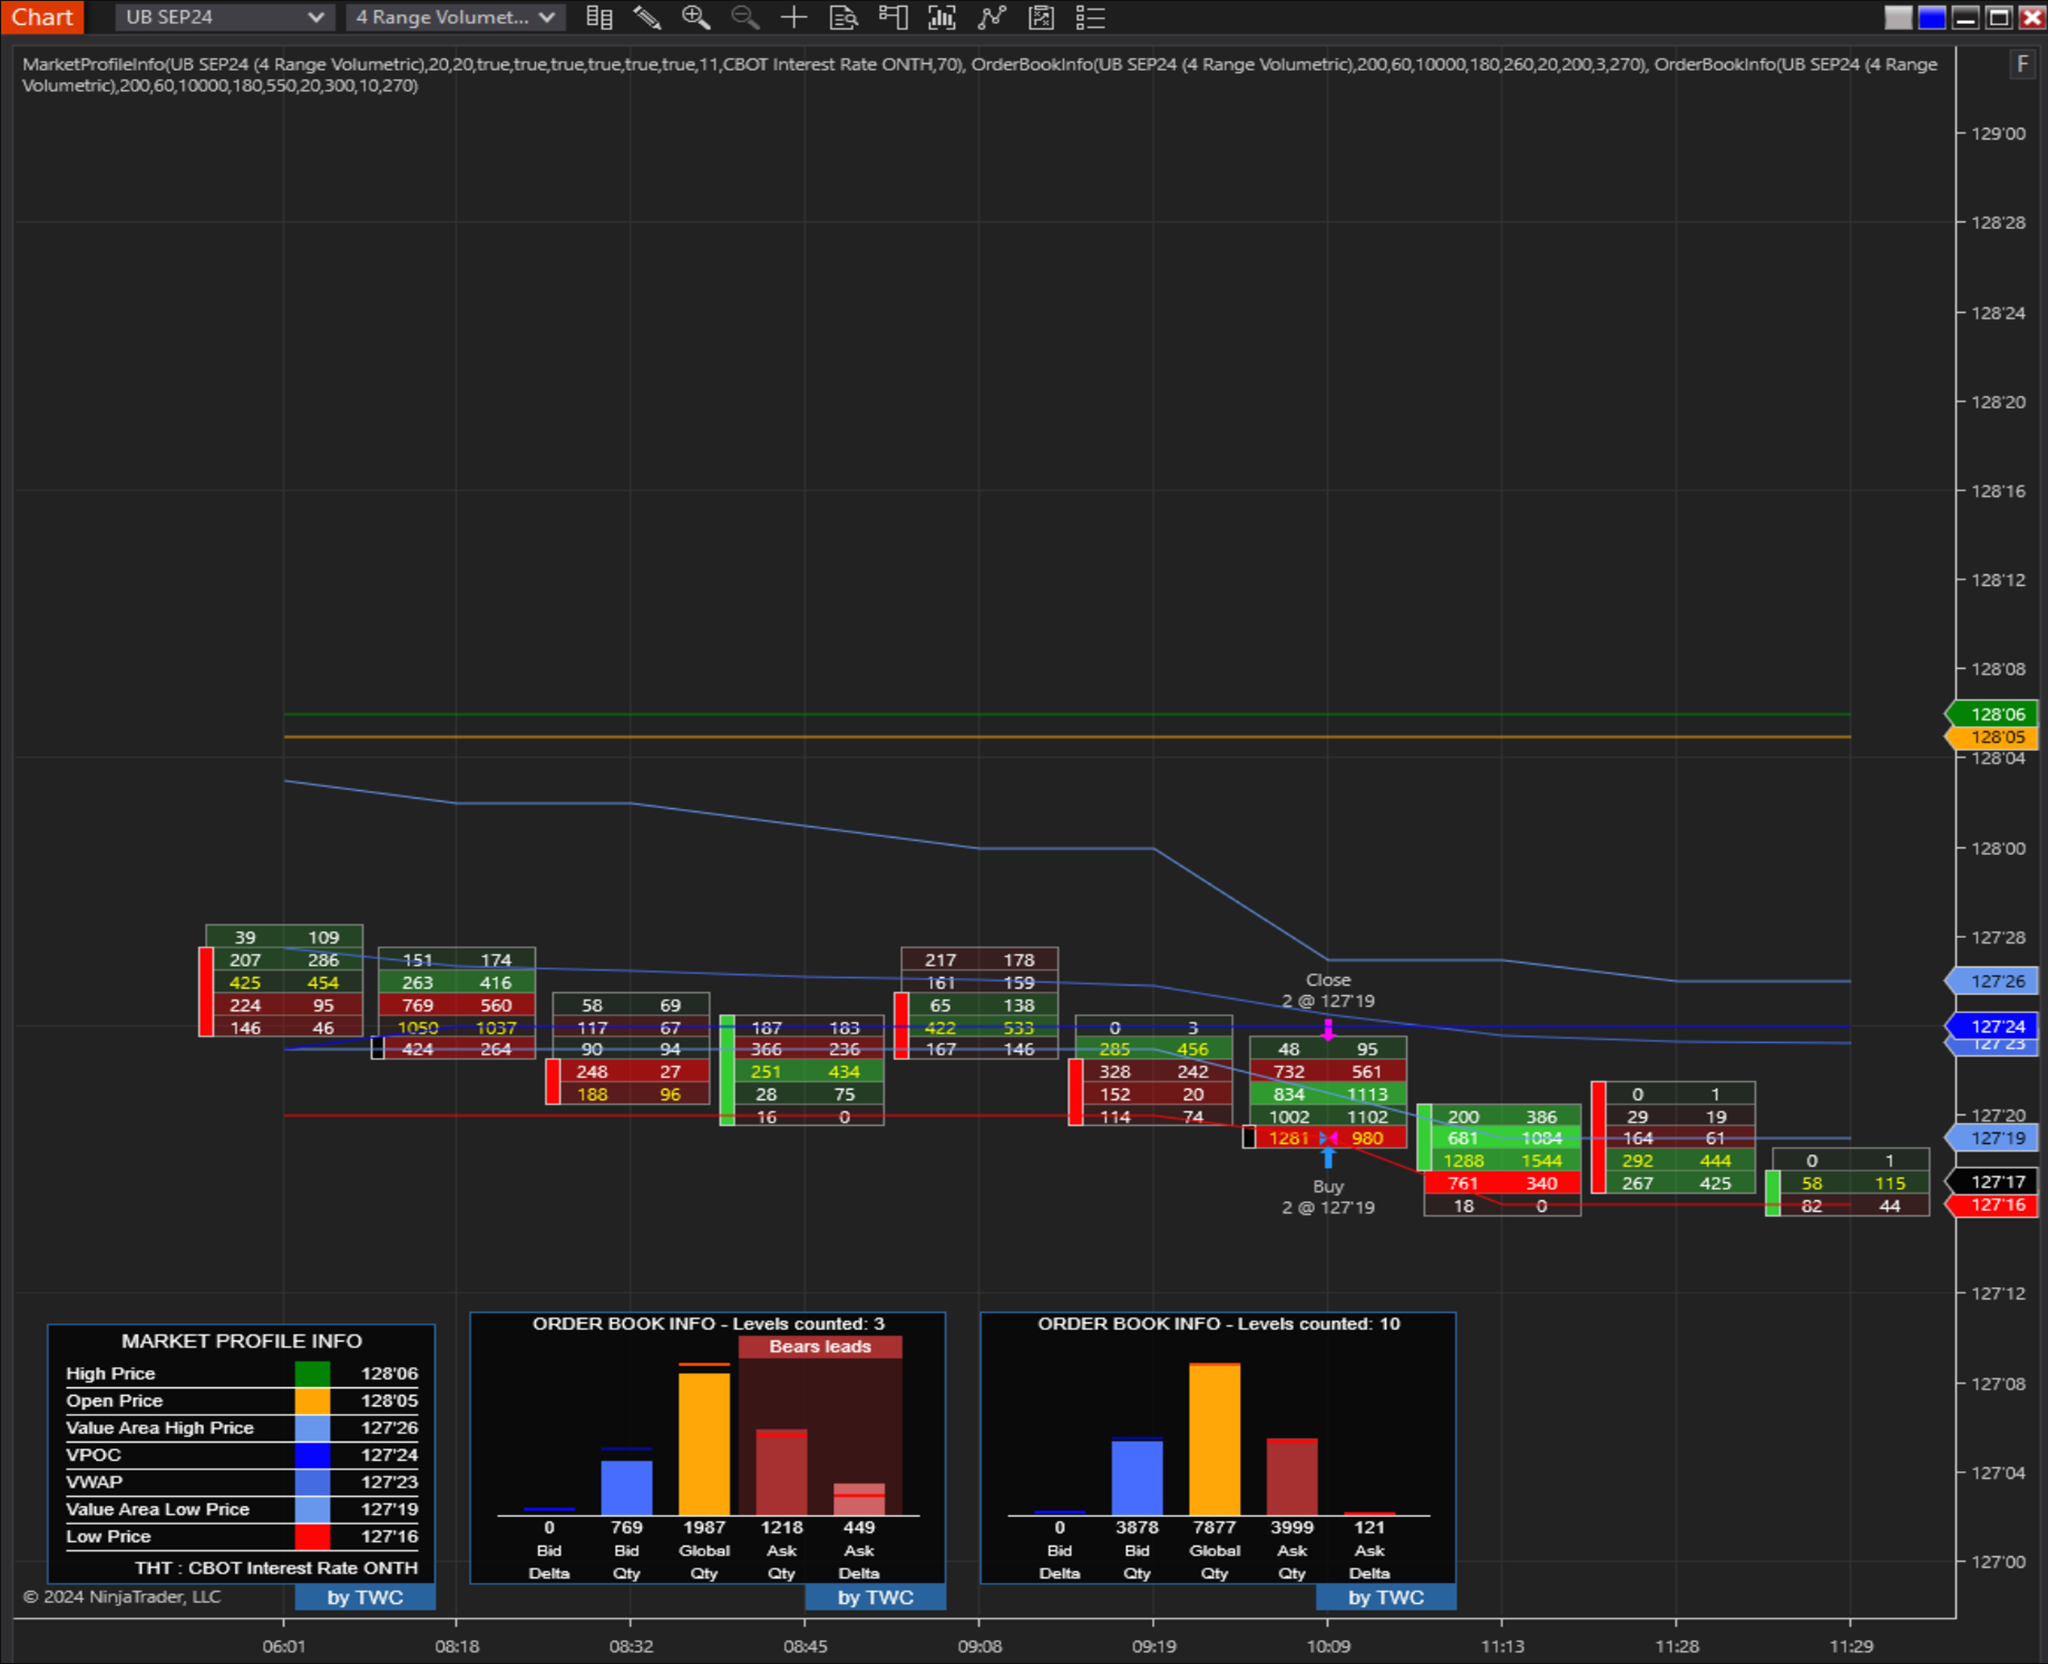Screen dimensions: 2048x1664
Task: Click the green volume cell showing 1544
Action: (1541, 1161)
